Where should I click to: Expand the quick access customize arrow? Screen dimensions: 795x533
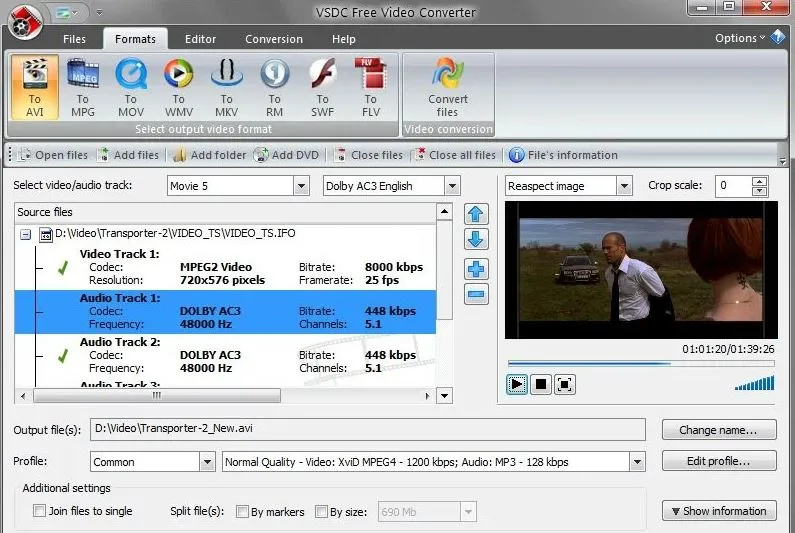pyautogui.click(x=99, y=13)
